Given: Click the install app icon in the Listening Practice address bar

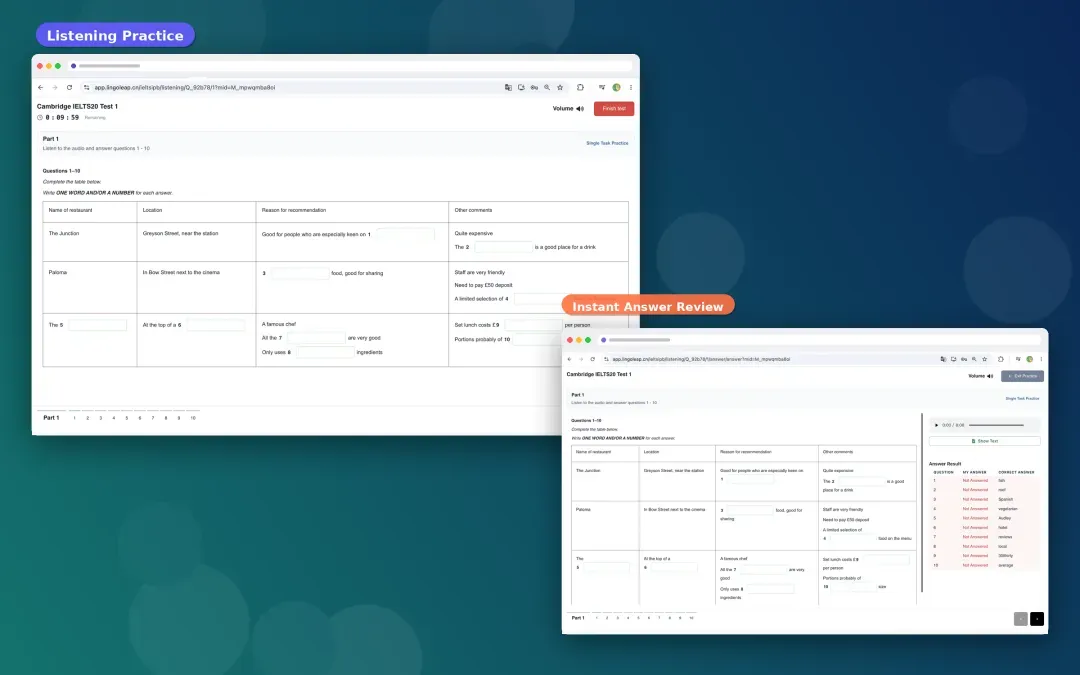Looking at the screenshot, I should tap(521, 87).
